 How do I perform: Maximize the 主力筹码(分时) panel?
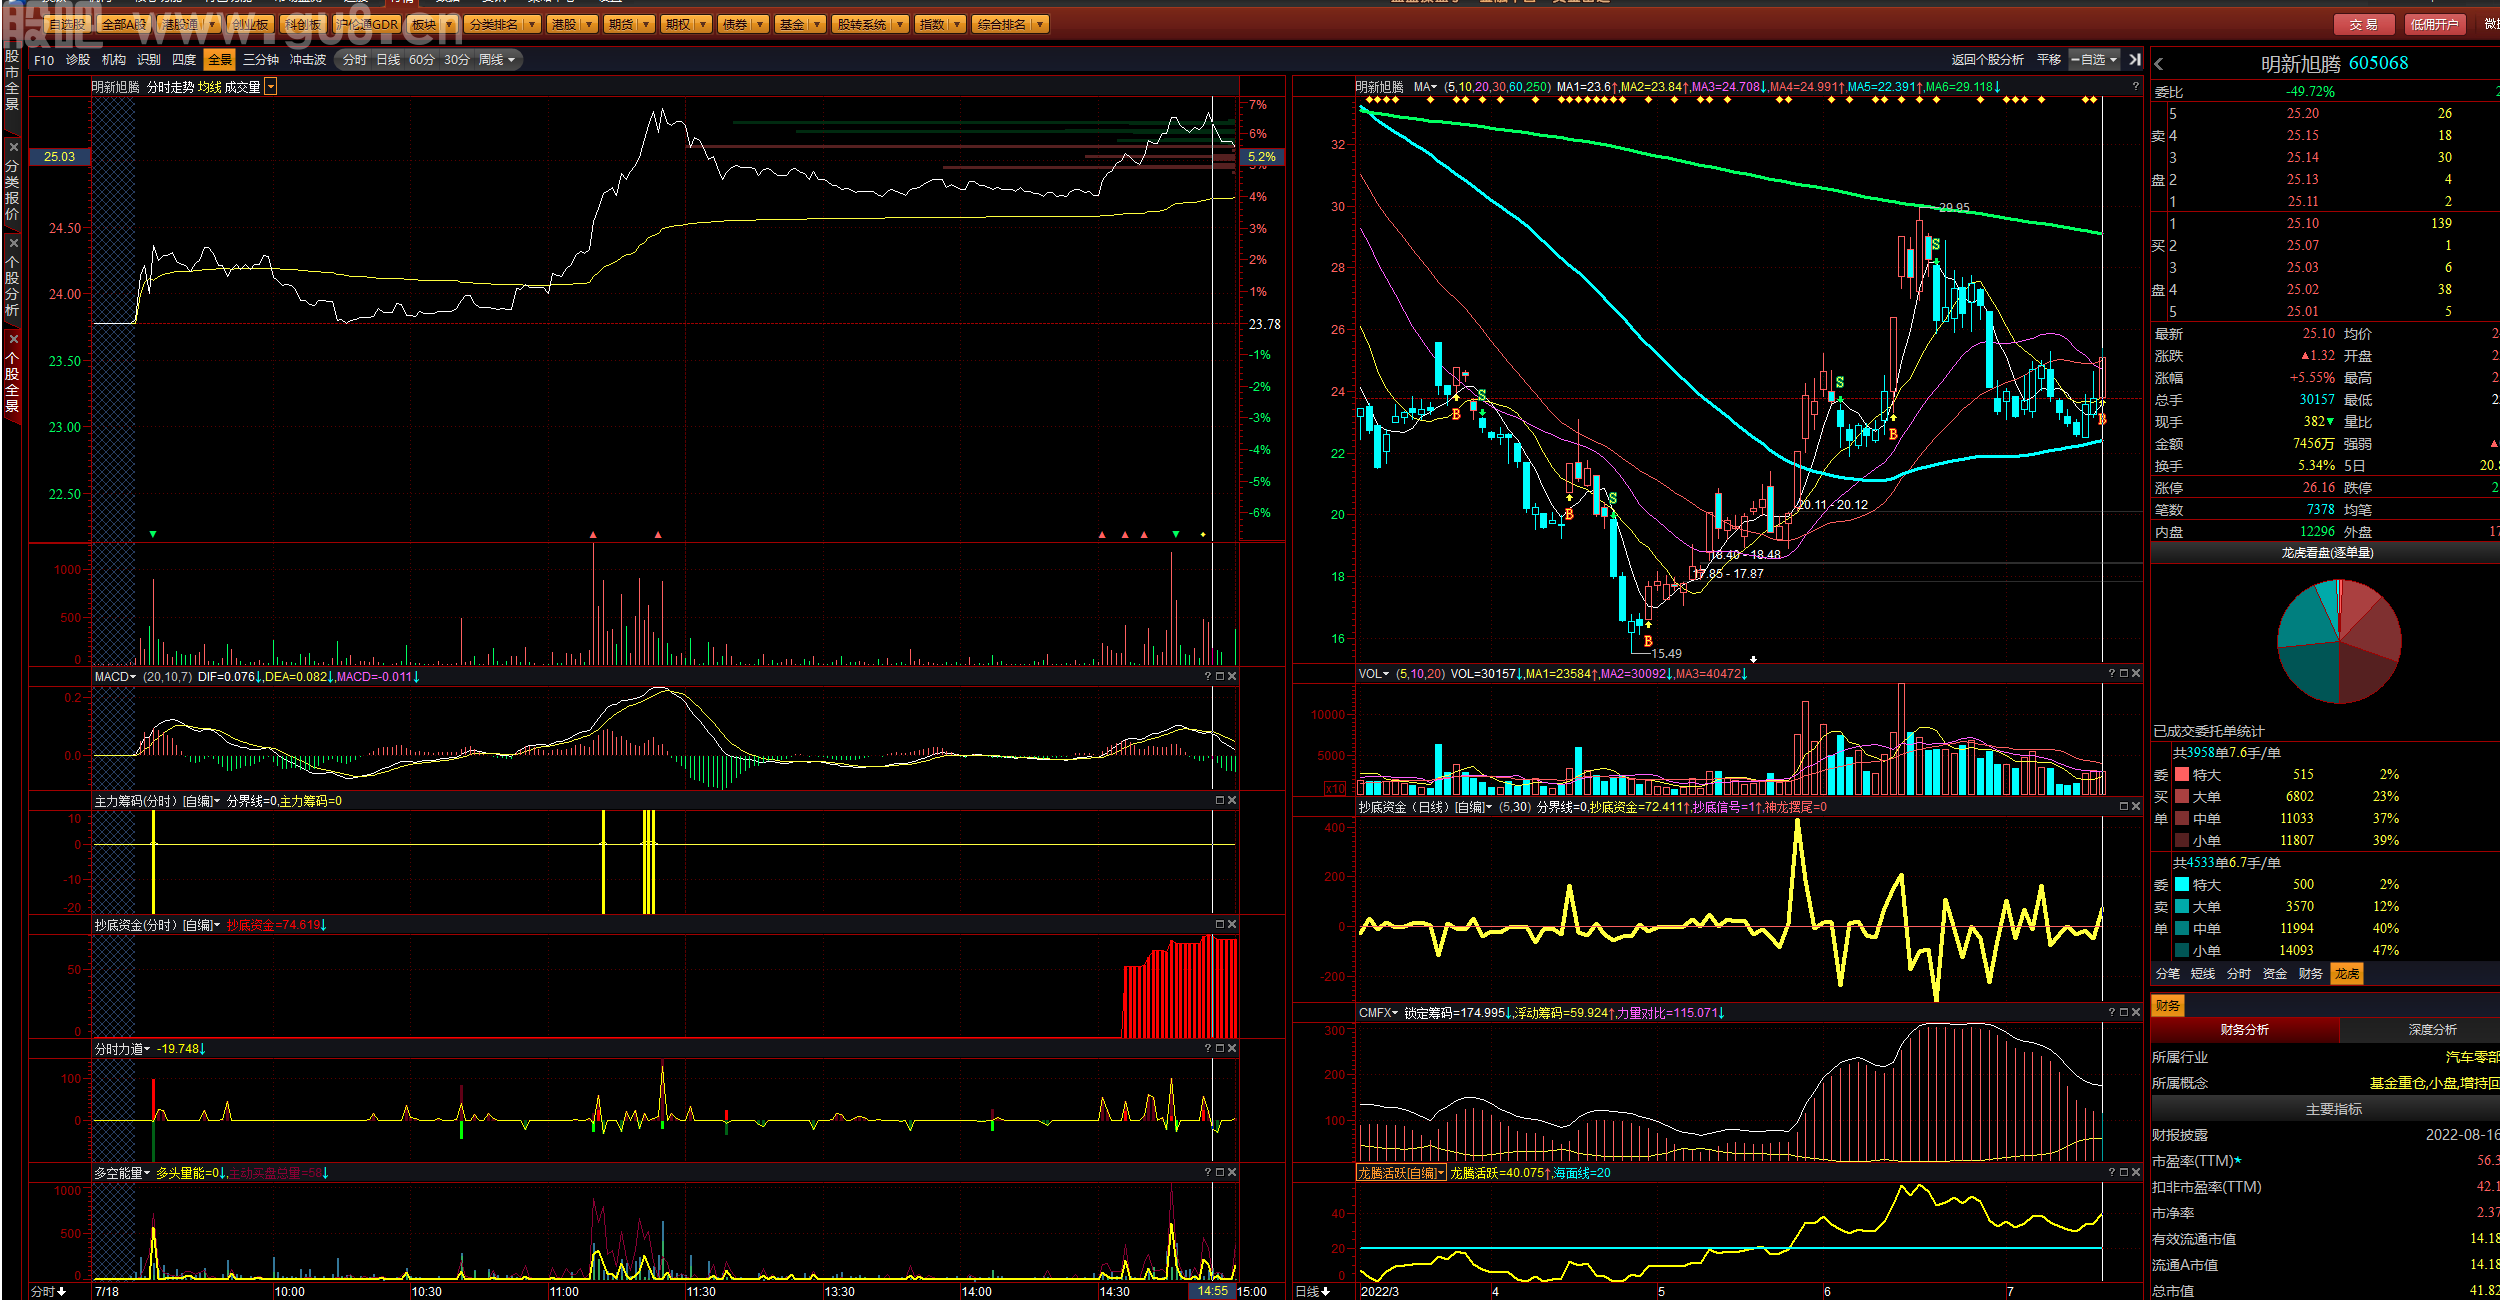click(1220, 801)
